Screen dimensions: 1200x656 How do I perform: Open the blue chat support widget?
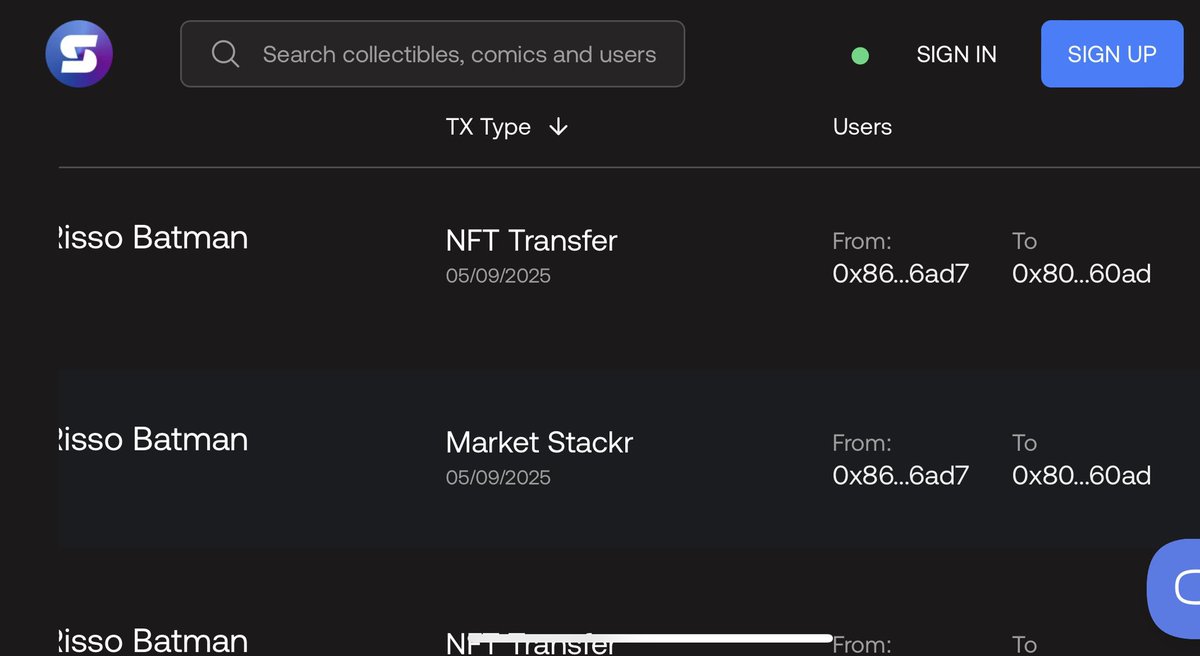[x=1174, y=588]
